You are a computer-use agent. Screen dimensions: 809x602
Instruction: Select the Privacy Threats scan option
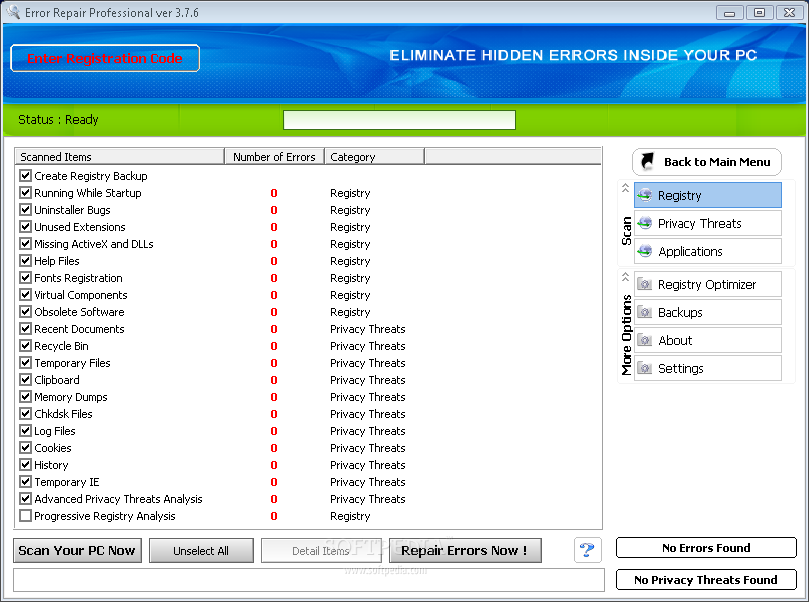click(708, 223)
